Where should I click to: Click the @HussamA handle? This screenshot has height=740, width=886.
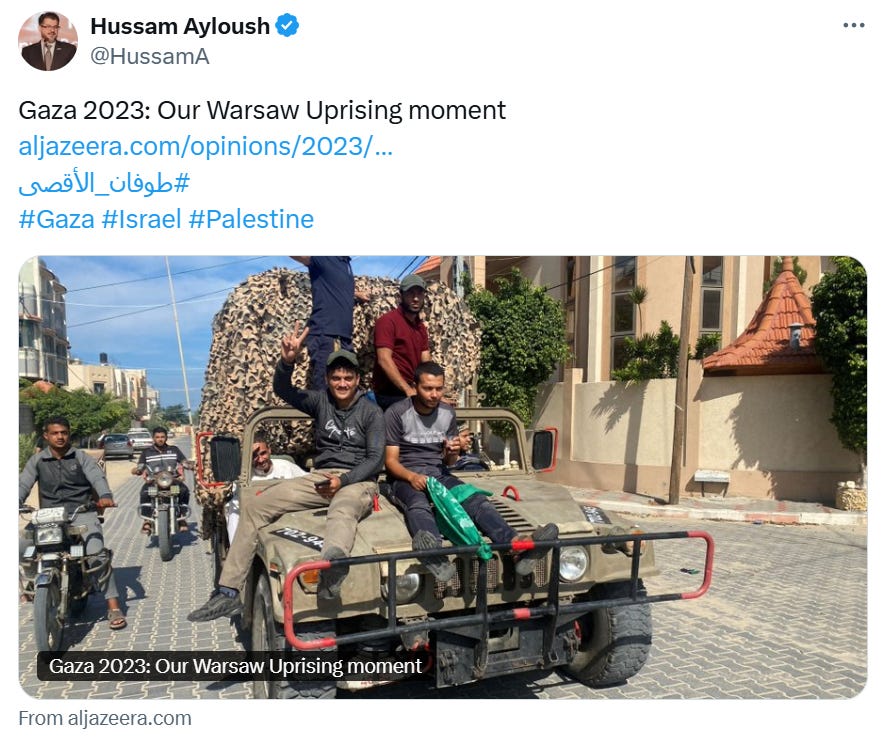150,56
